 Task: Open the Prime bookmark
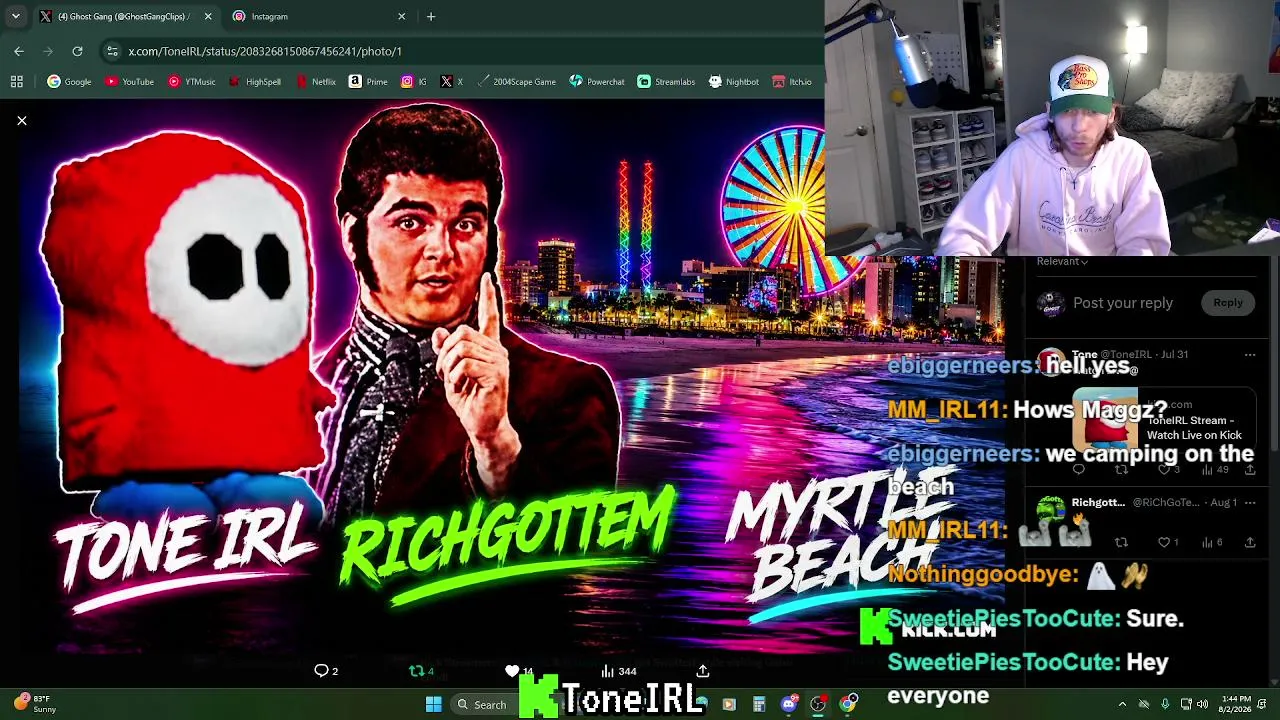tap(367, 82)
